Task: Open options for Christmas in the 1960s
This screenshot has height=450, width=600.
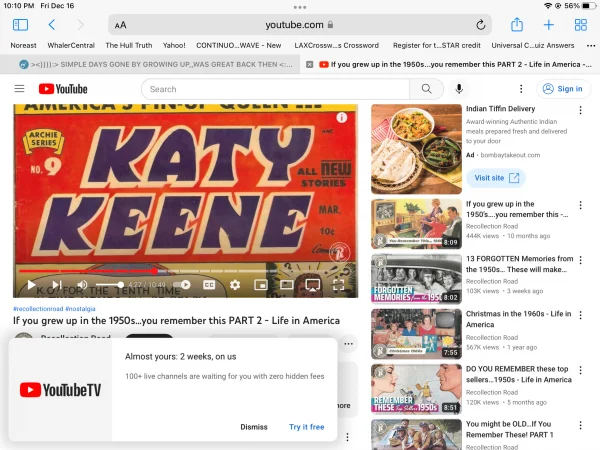Action: coord(580,315)
